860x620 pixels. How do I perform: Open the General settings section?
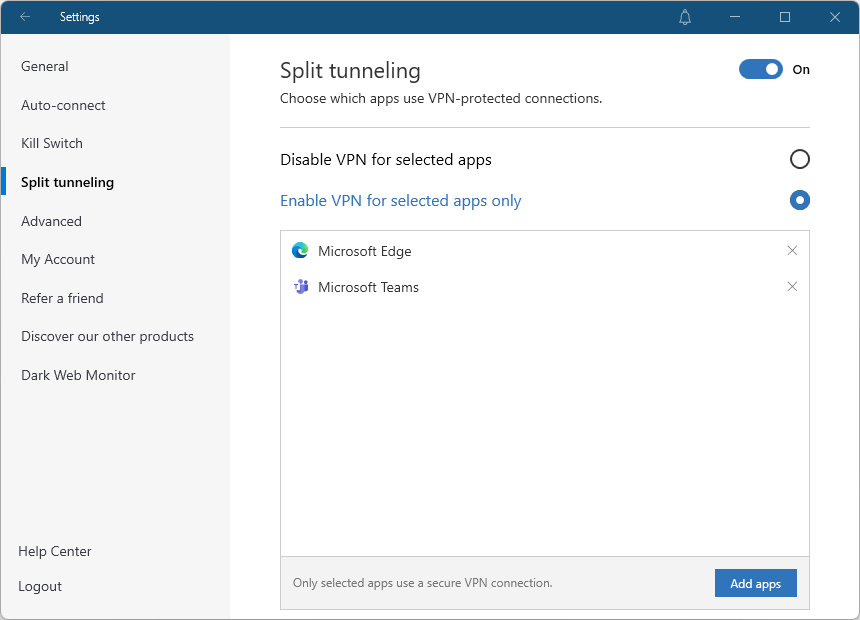point(45,66)
